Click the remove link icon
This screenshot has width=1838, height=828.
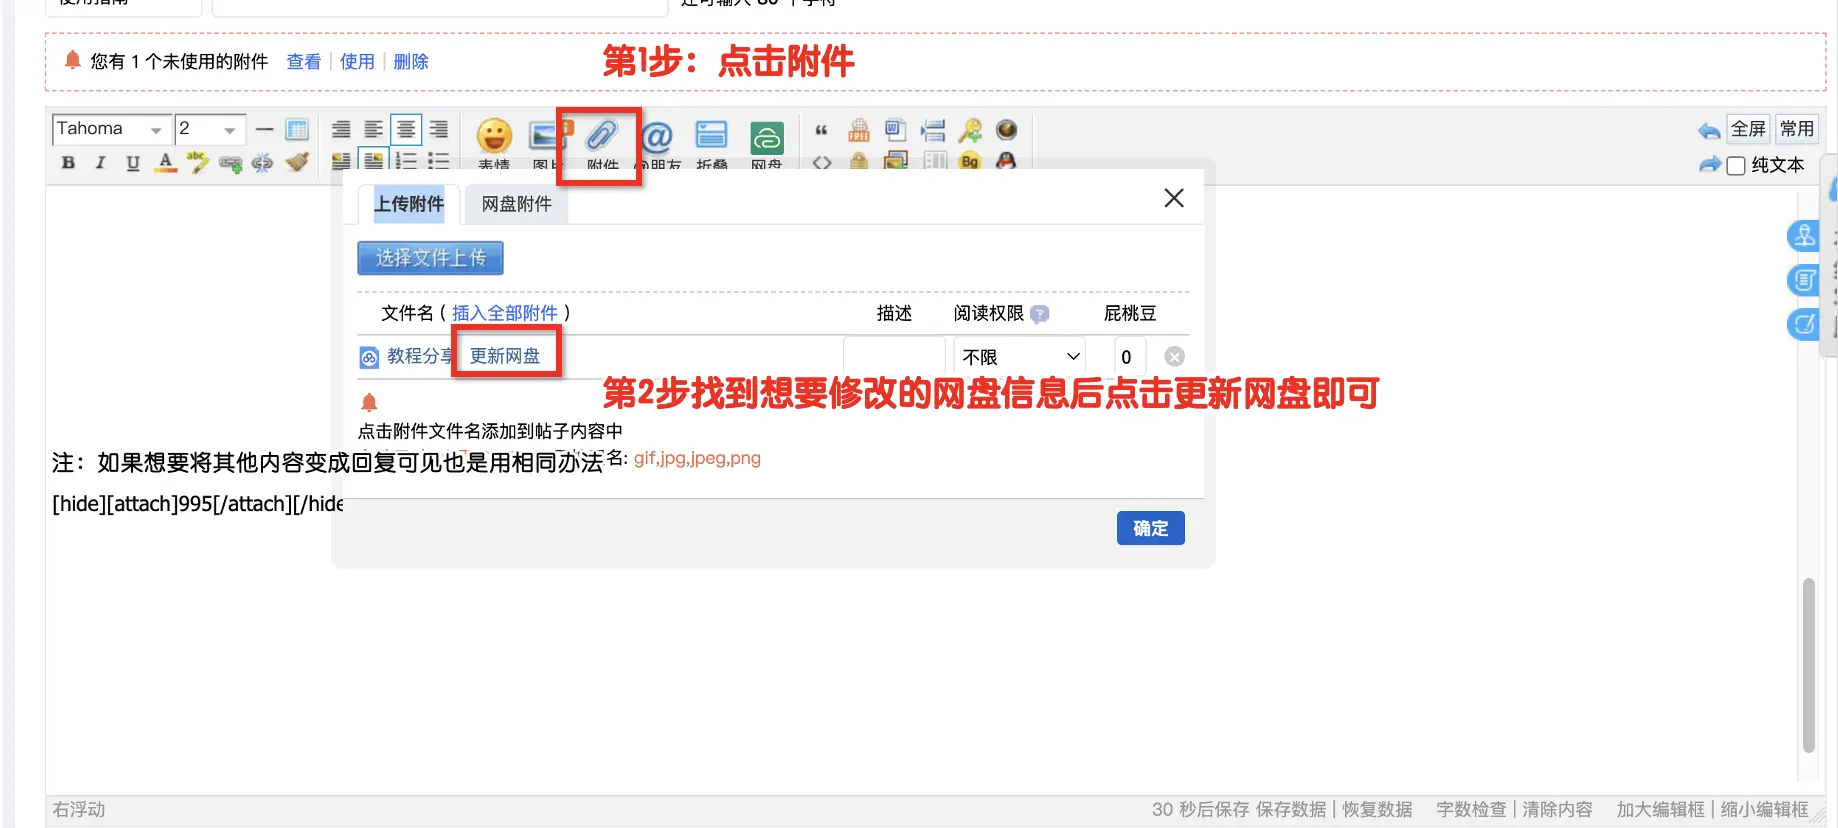coord(263,163)
